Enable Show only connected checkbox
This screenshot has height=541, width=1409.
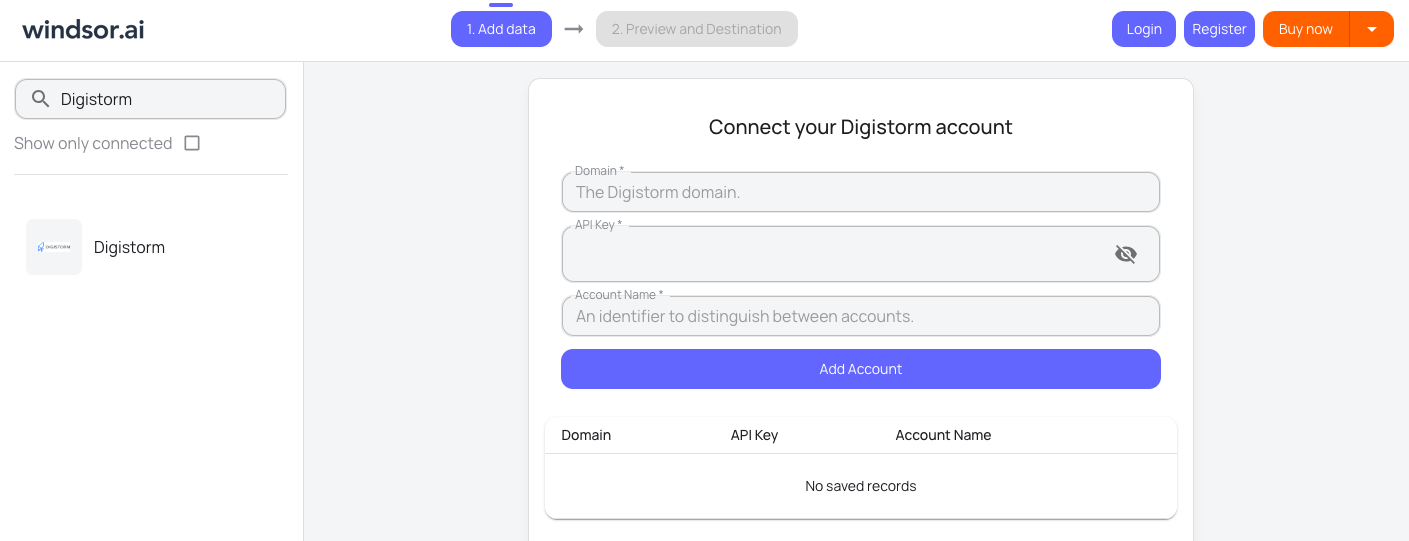pyautogui.click(x=192, y=143)
